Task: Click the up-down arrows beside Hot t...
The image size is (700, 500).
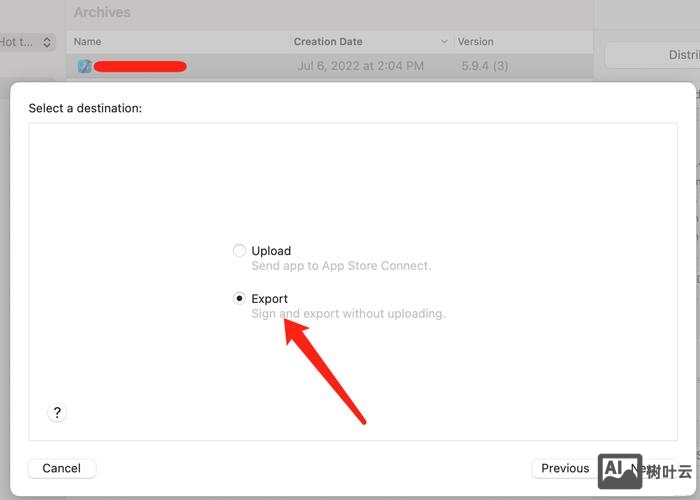Action: (46, 42)
